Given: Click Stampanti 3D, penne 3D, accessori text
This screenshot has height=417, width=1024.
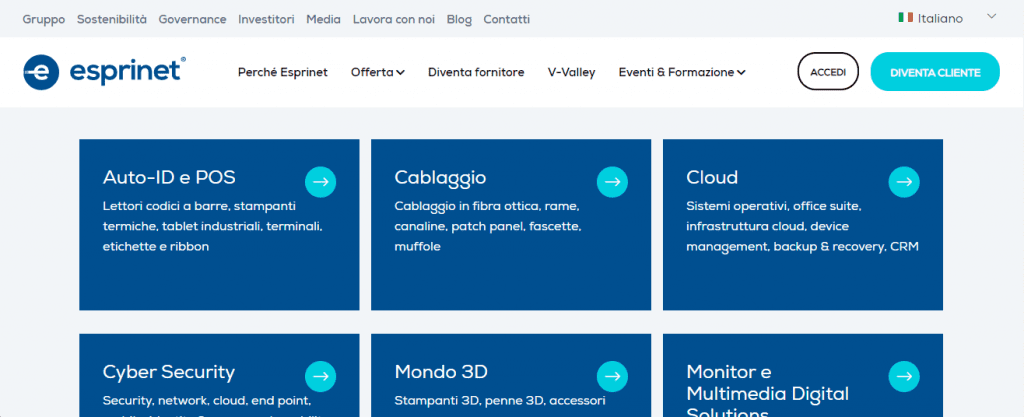Looking at the screenshot, I should (x=500, y=401).
